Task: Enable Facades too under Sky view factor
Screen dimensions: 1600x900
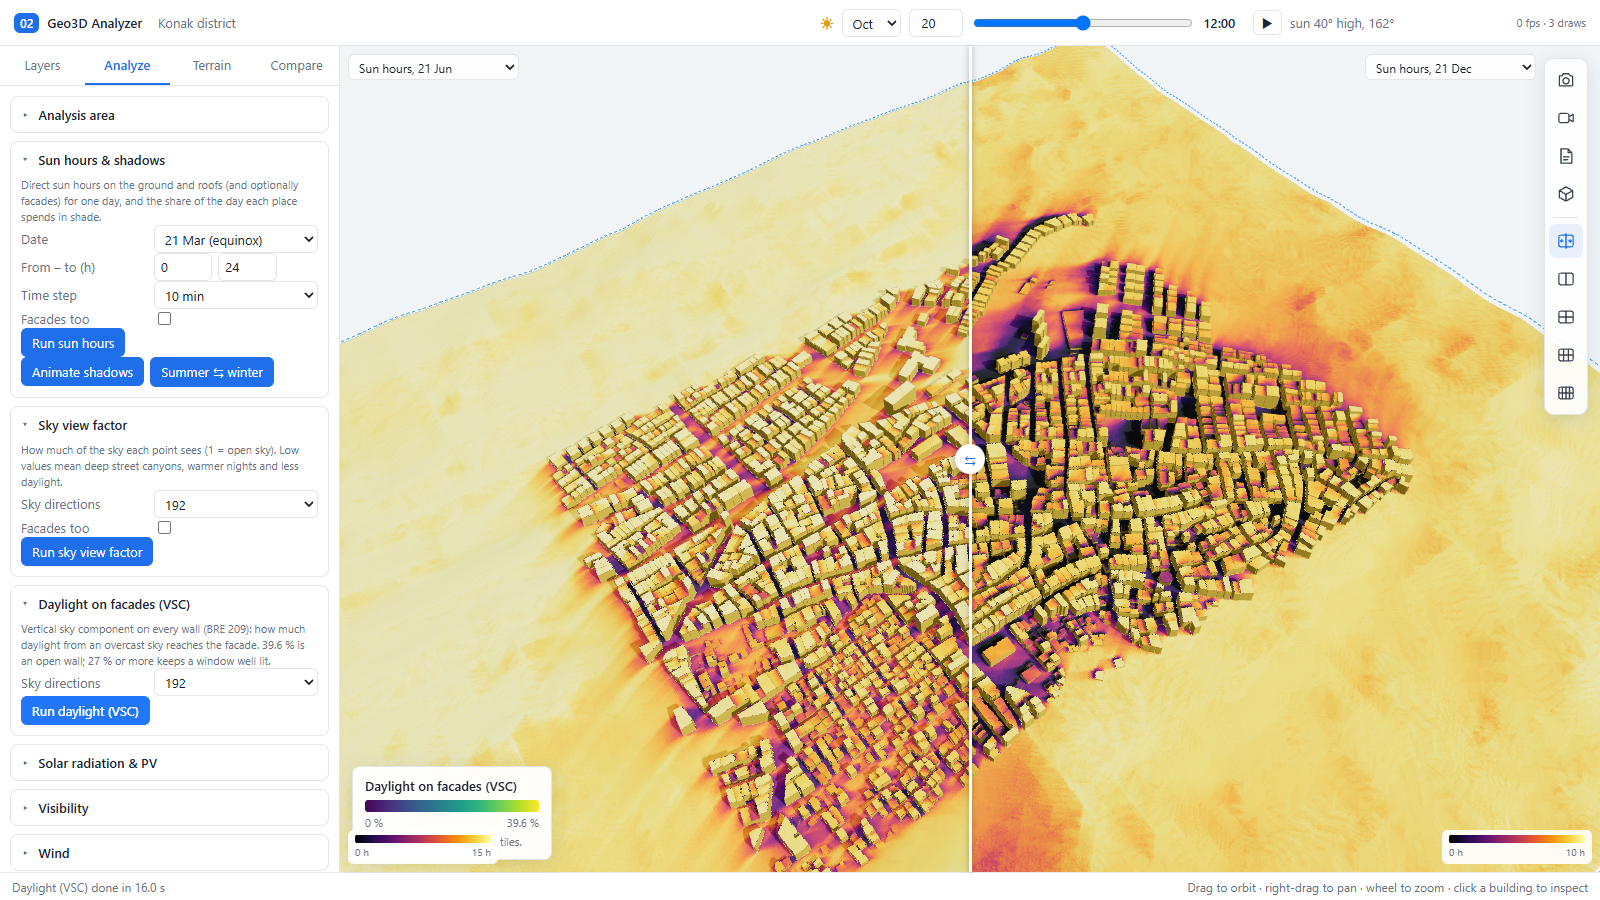Action: (165, 528)
